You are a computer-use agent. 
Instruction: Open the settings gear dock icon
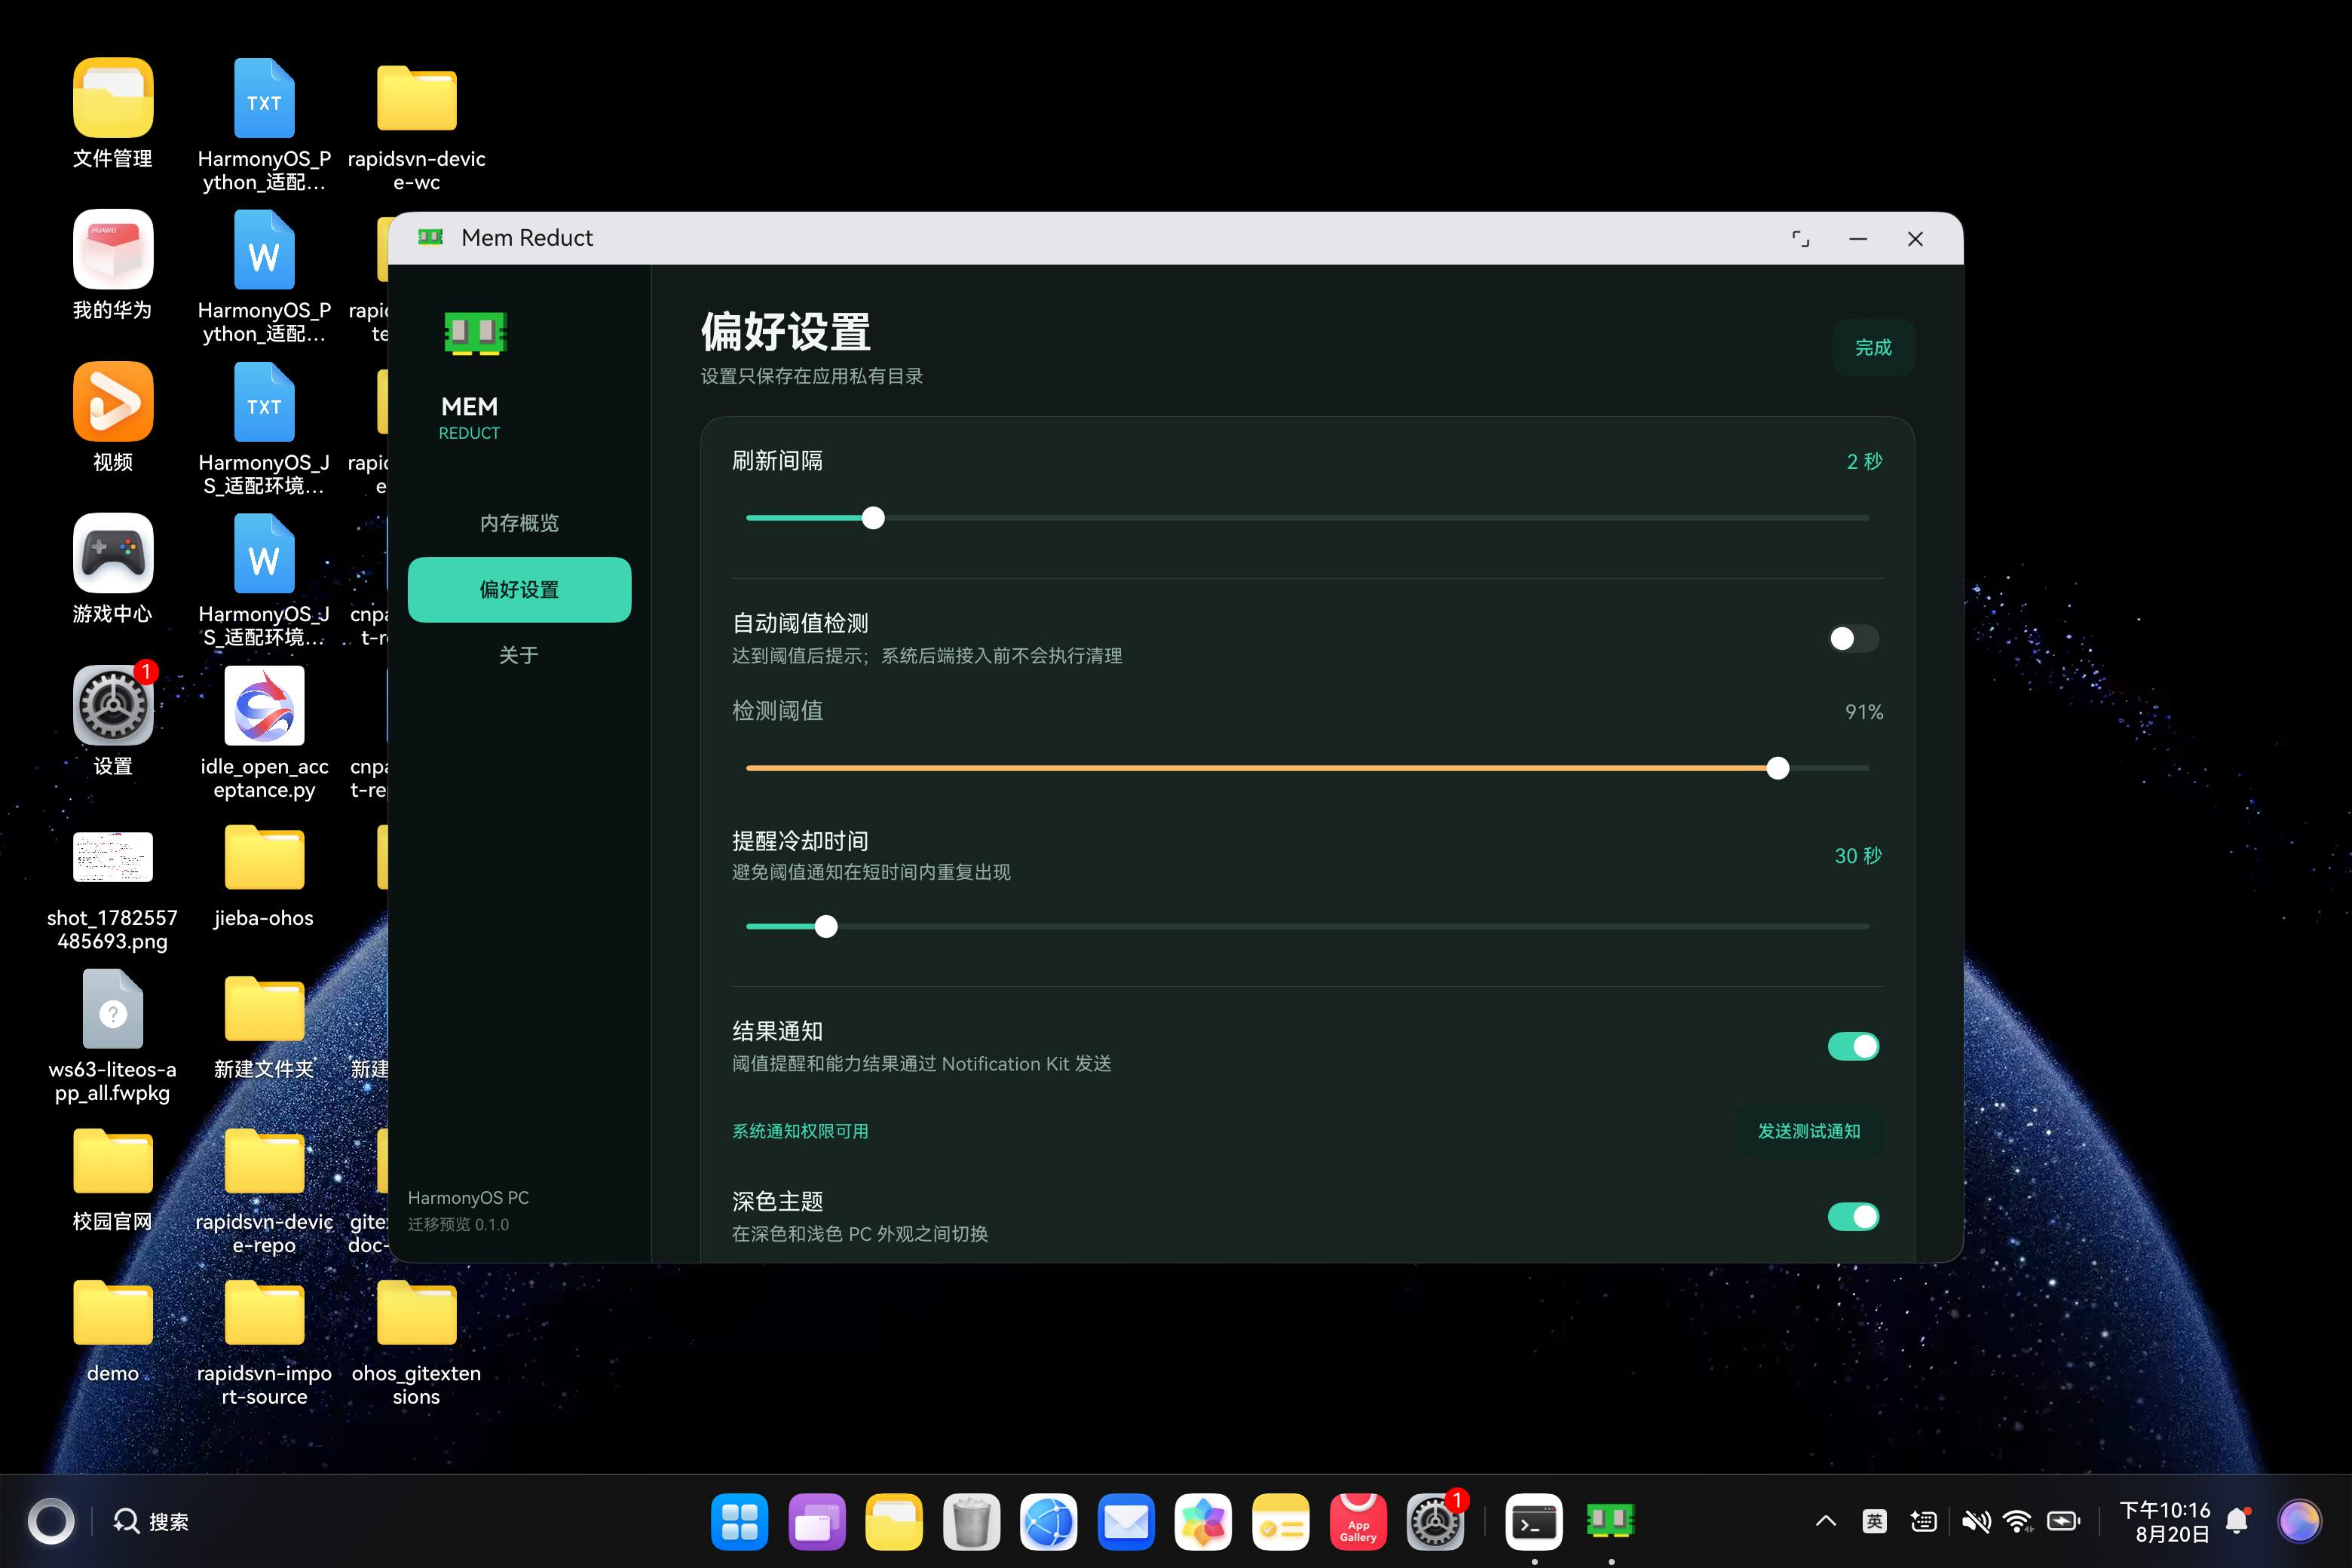click(x=1435, y=1522)
